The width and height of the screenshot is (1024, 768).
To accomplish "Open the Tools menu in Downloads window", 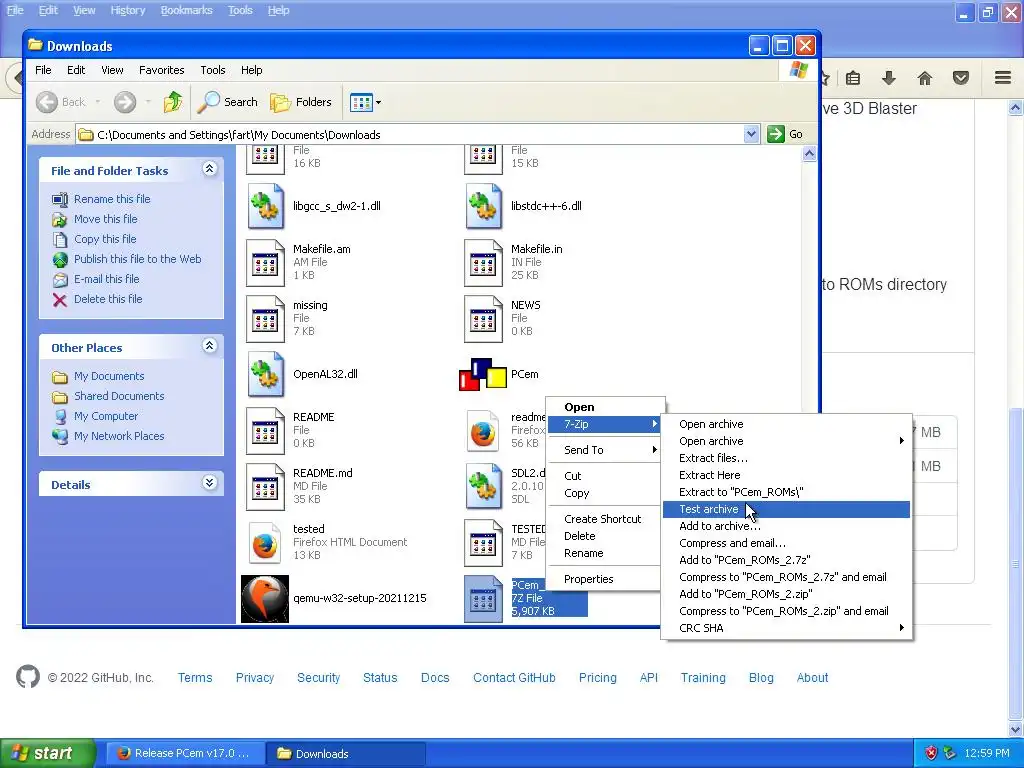I will click(x=212, y=70).
